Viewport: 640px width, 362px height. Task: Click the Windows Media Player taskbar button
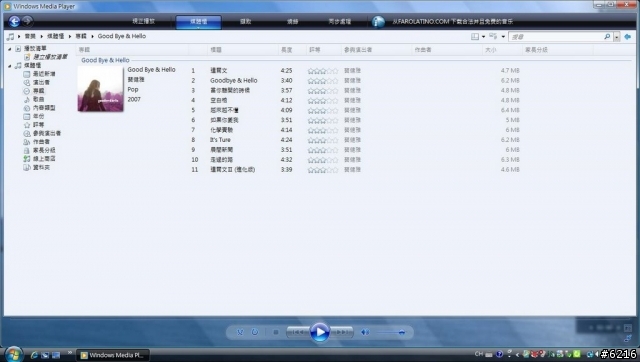113,355
